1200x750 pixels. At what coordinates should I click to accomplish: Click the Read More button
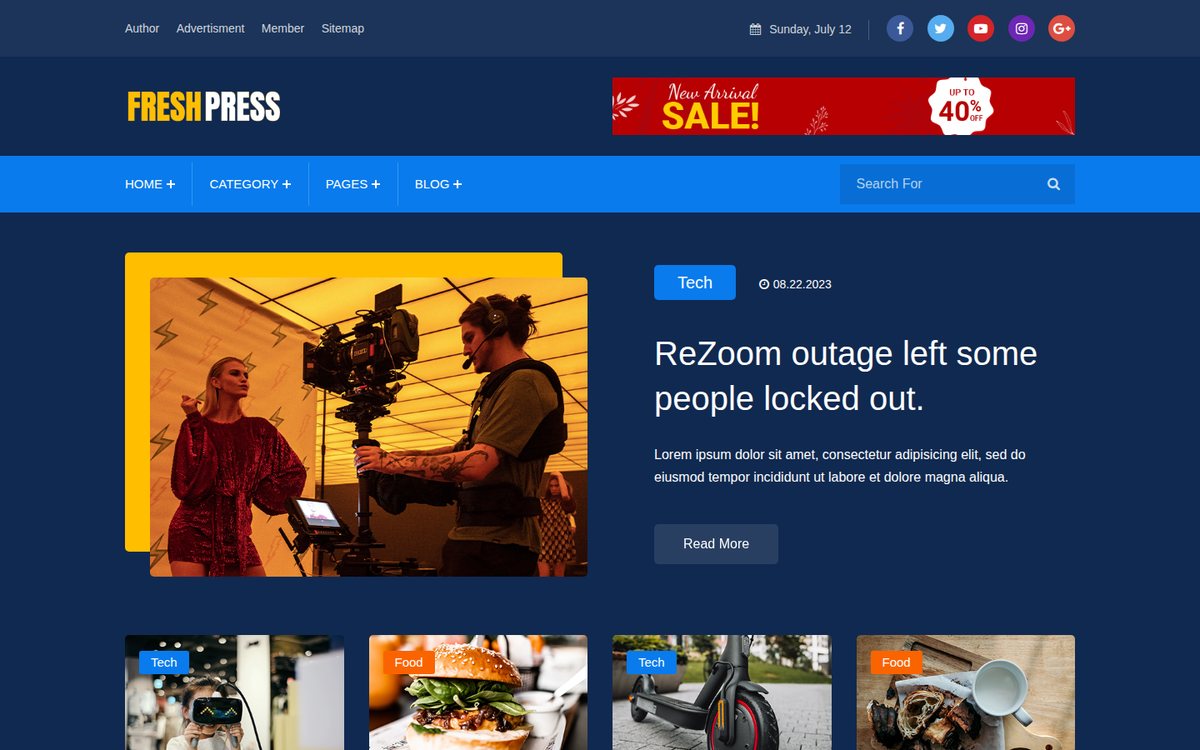click(x=716, y=544)
